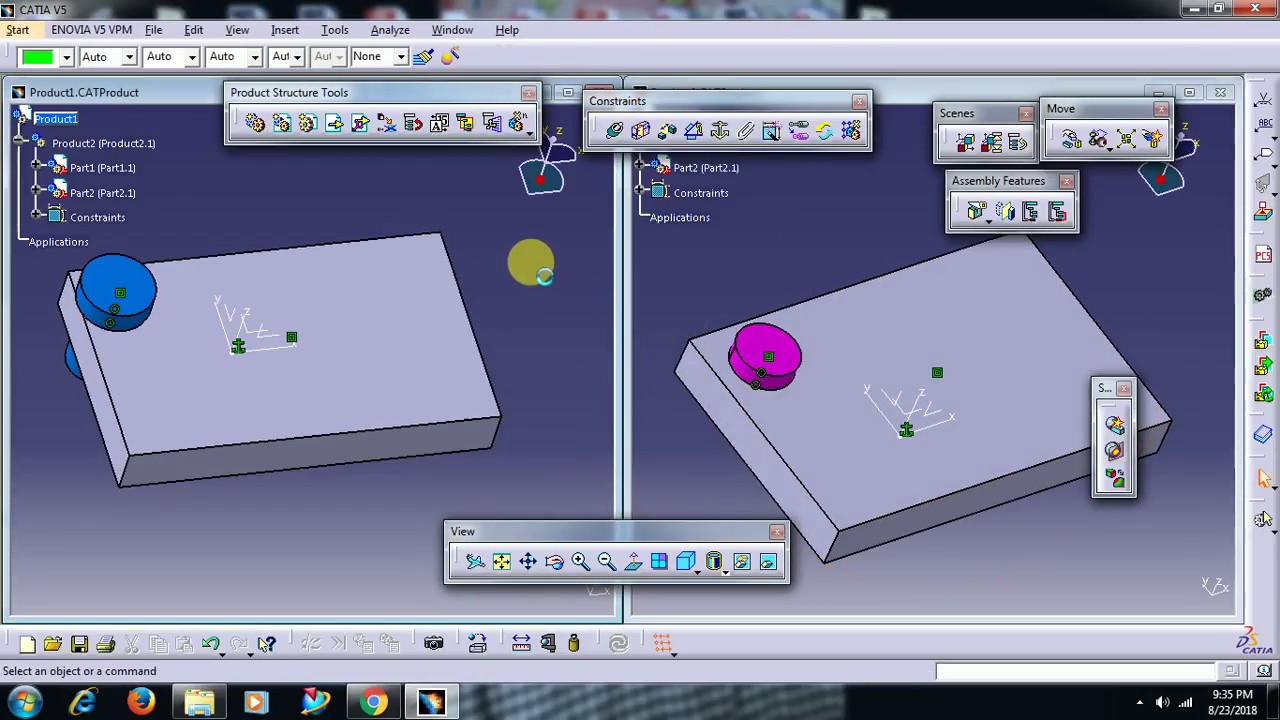Open the None dropdown in graphic properties
The width and height of the screenshot is (1280, 720).
[x=400, y=57]
